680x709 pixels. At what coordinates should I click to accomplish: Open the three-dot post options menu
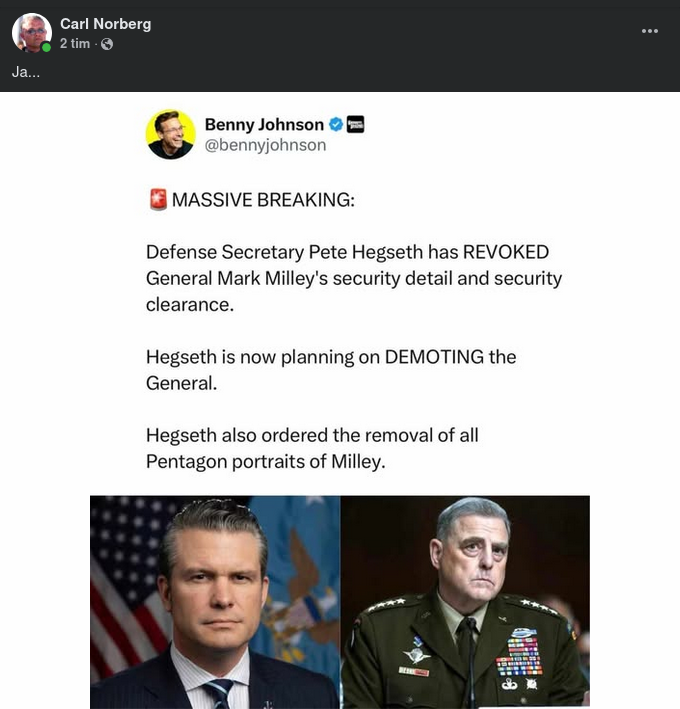click(x=650, y=31)
